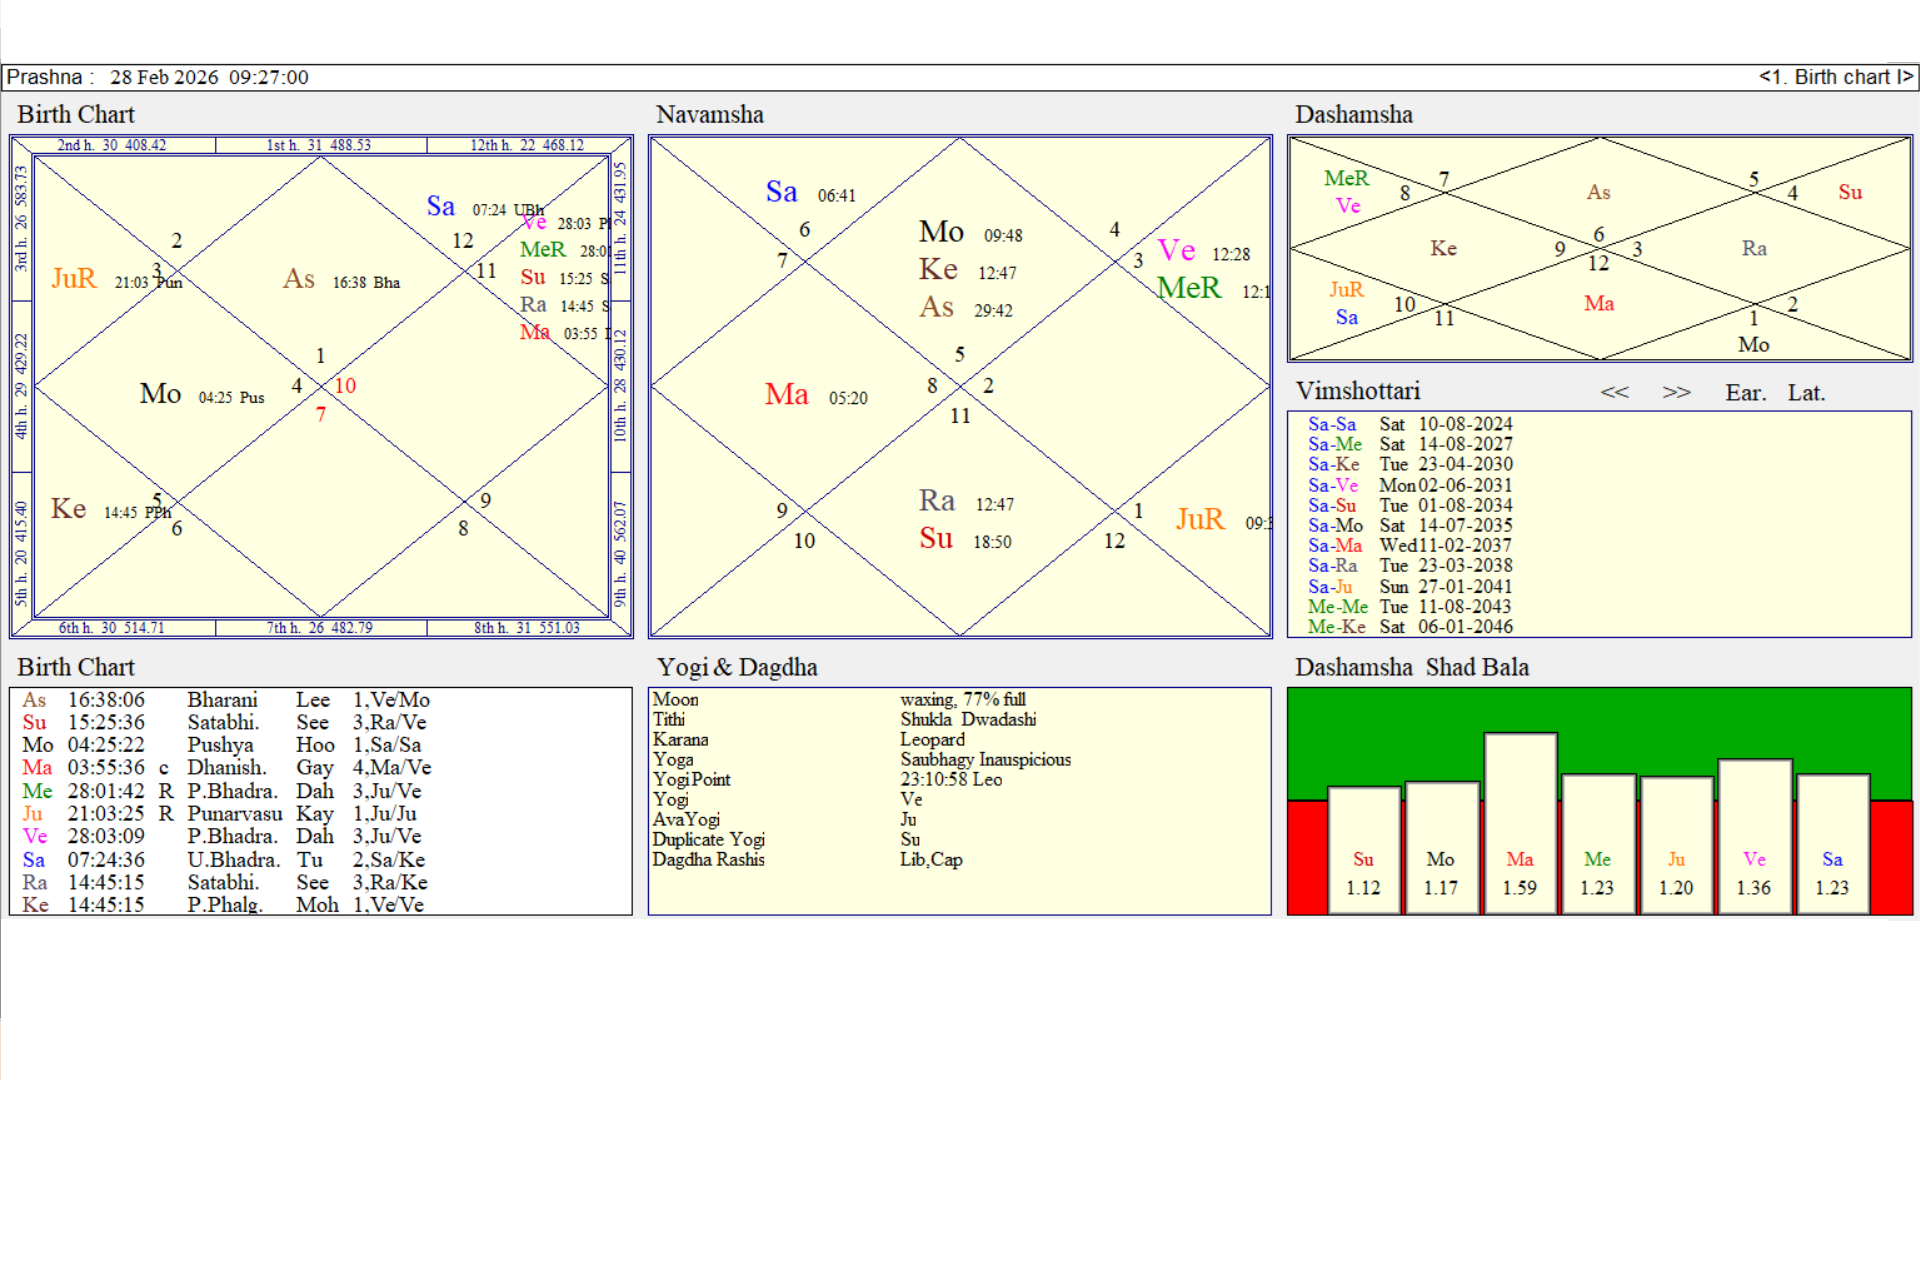Image resolution: width=1920 pixels, height=1280 pixels.
Task: Click Mo planet in Birth Chart diagram
Action: (x=160, y=394)
